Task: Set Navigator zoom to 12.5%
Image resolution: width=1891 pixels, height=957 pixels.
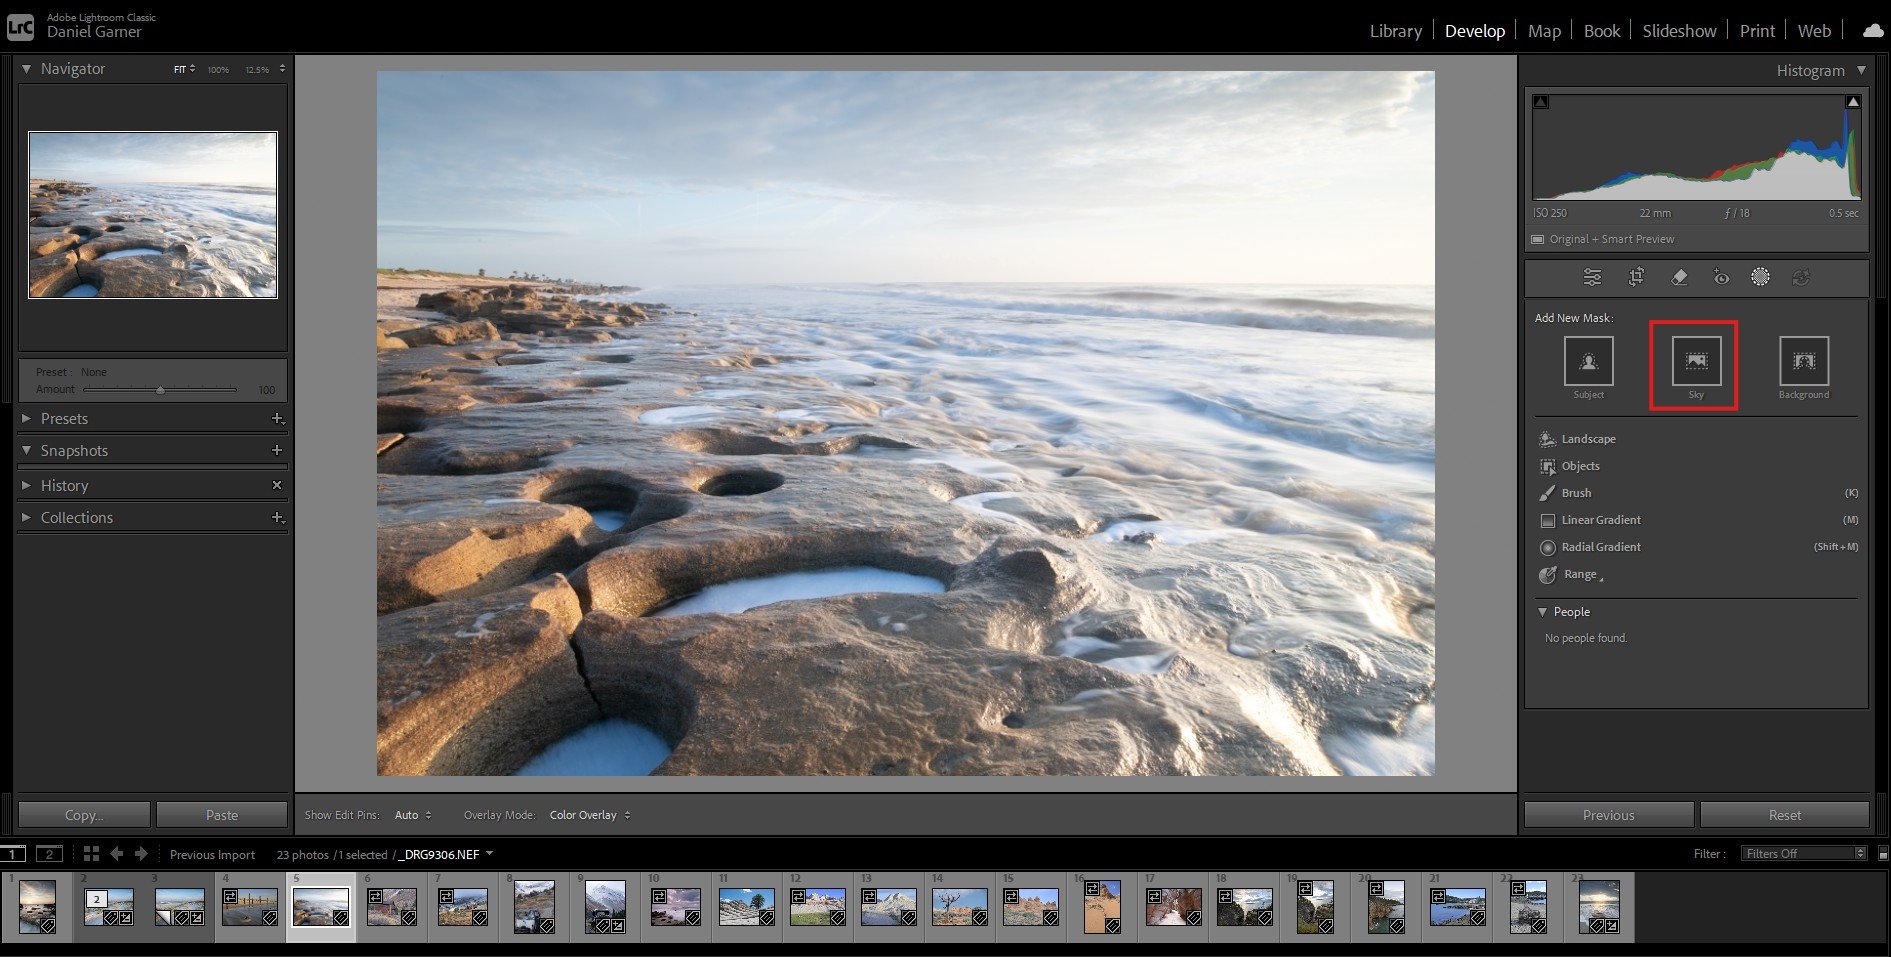Action: (257, 70)
